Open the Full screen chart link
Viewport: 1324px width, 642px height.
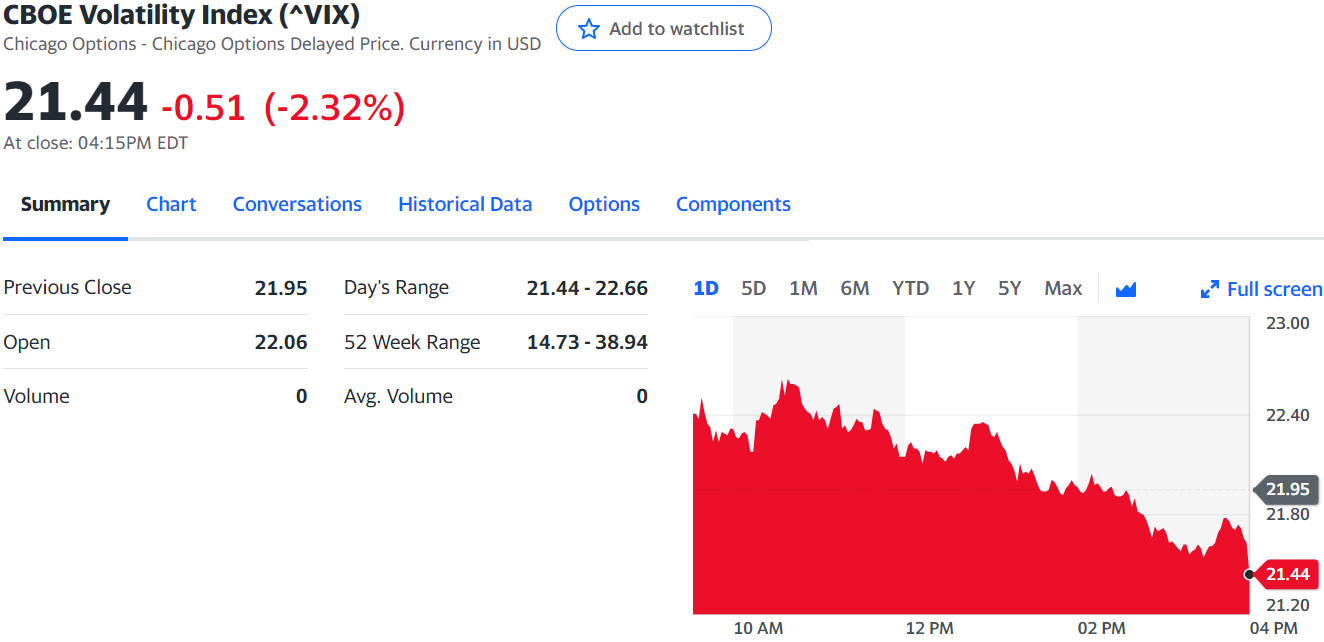tap(1274, 289)
